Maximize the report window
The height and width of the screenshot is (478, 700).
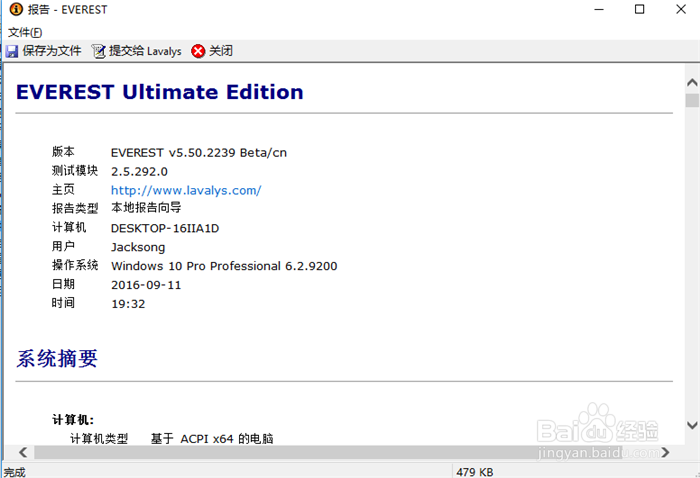pyautogui.click(x=639, y=9)
